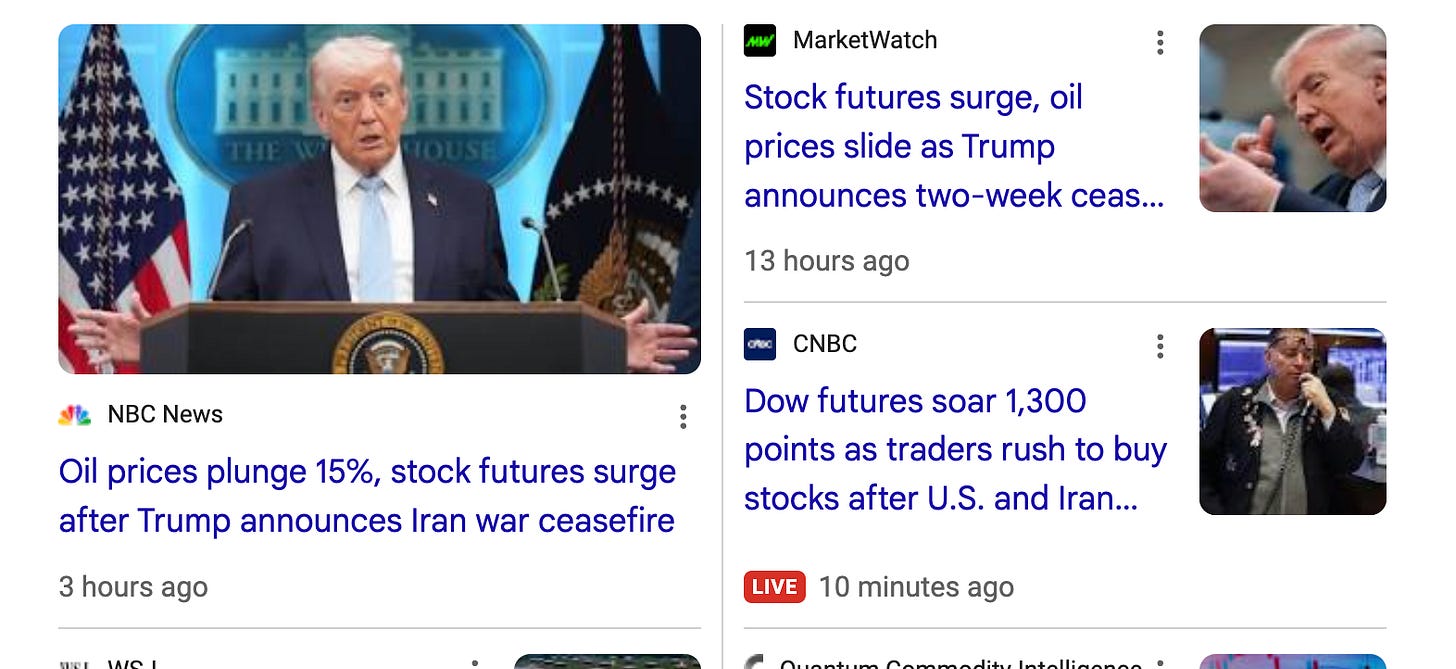Open the CNBC Dow futures headline
The height and width of the screenshot is (669, 1456).
point(953,449)
